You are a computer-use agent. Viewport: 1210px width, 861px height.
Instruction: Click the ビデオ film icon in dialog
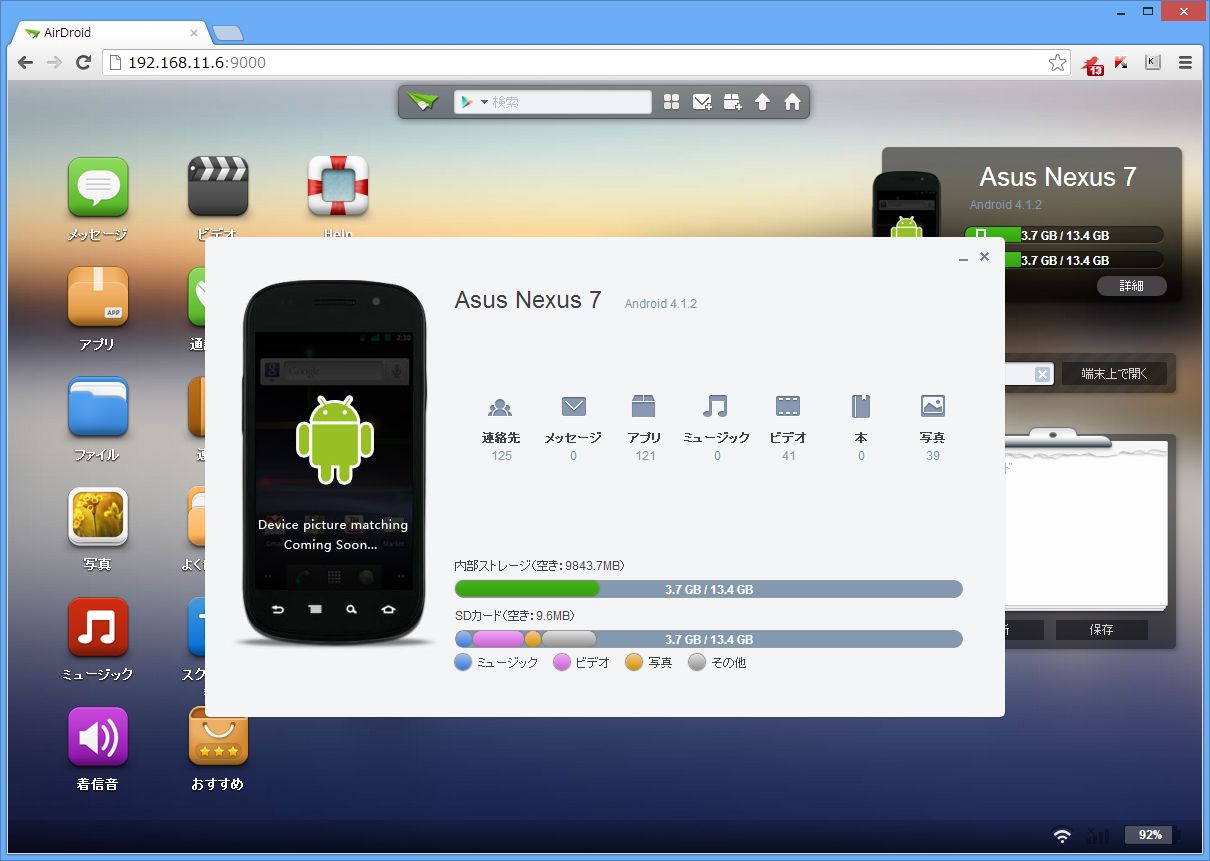[x=788, y=405]
